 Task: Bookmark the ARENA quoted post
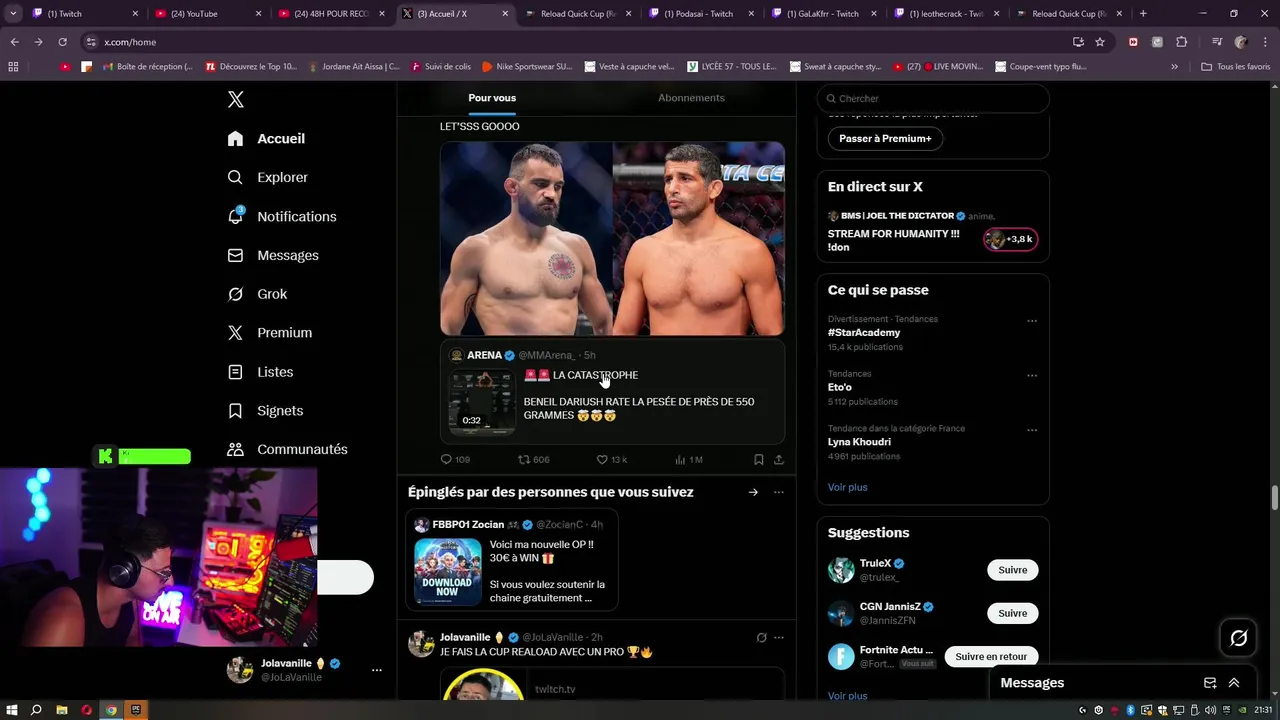[759, 459]
